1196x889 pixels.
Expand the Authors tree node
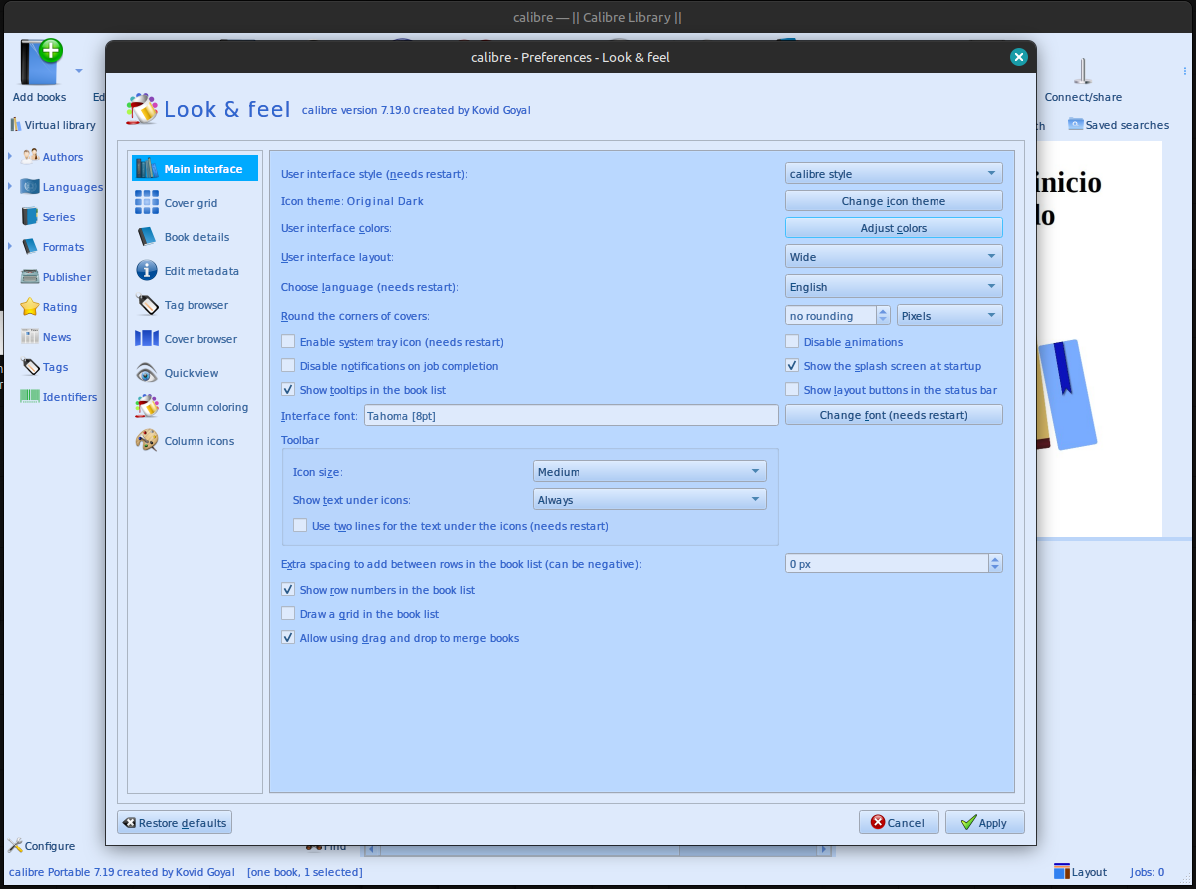[x=10, y=156]
